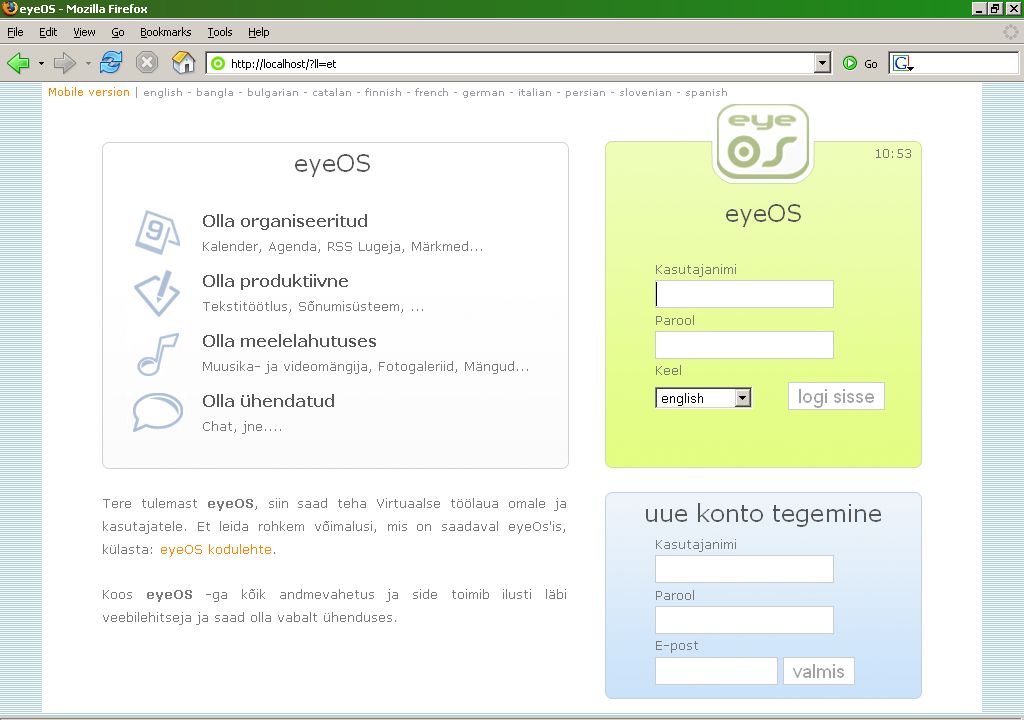
Task: Open the Keel language dropdown showing english
Action: click(703, 398)
